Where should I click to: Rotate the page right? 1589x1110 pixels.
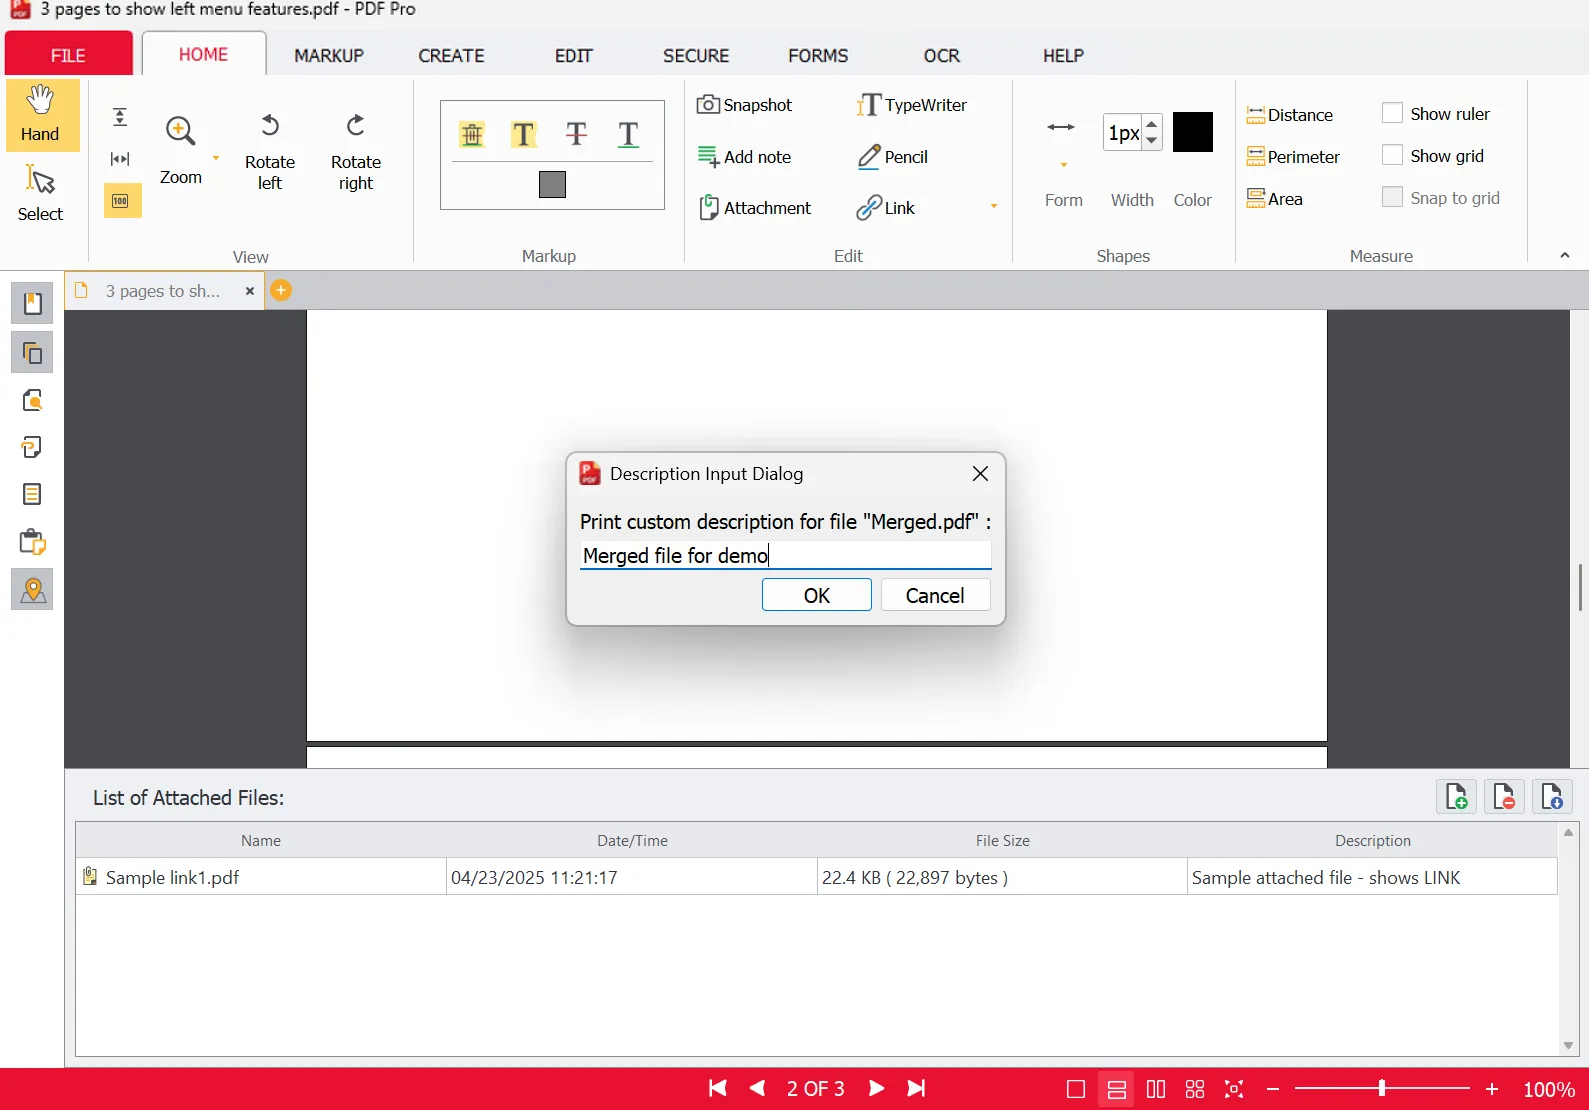(x=356, y=151)
